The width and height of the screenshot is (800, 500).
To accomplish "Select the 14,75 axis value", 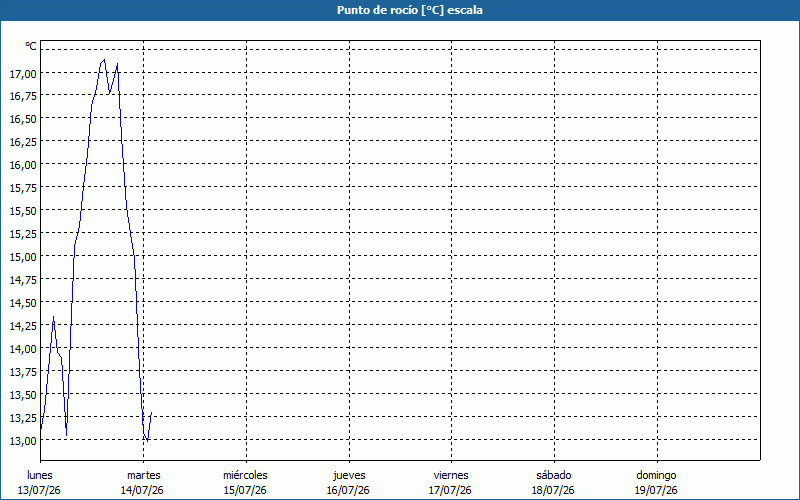I will (x=23, y=279).
